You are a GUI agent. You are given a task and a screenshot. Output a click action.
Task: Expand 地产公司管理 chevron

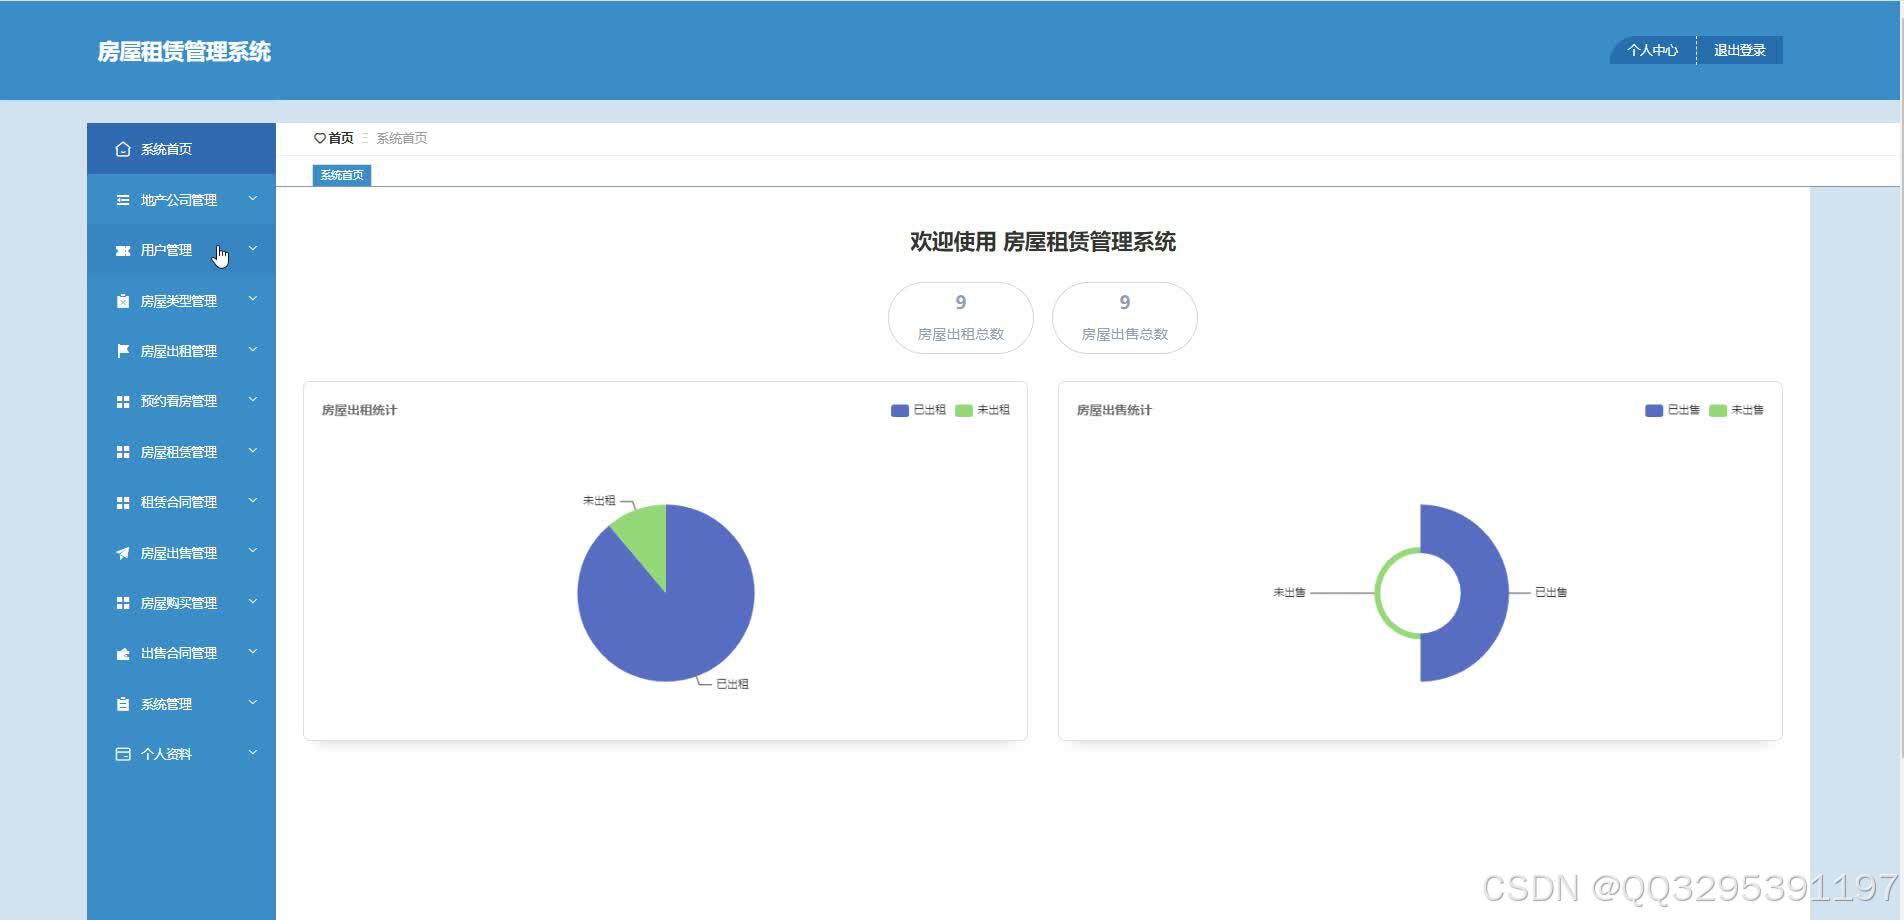[x=253, y=199]
